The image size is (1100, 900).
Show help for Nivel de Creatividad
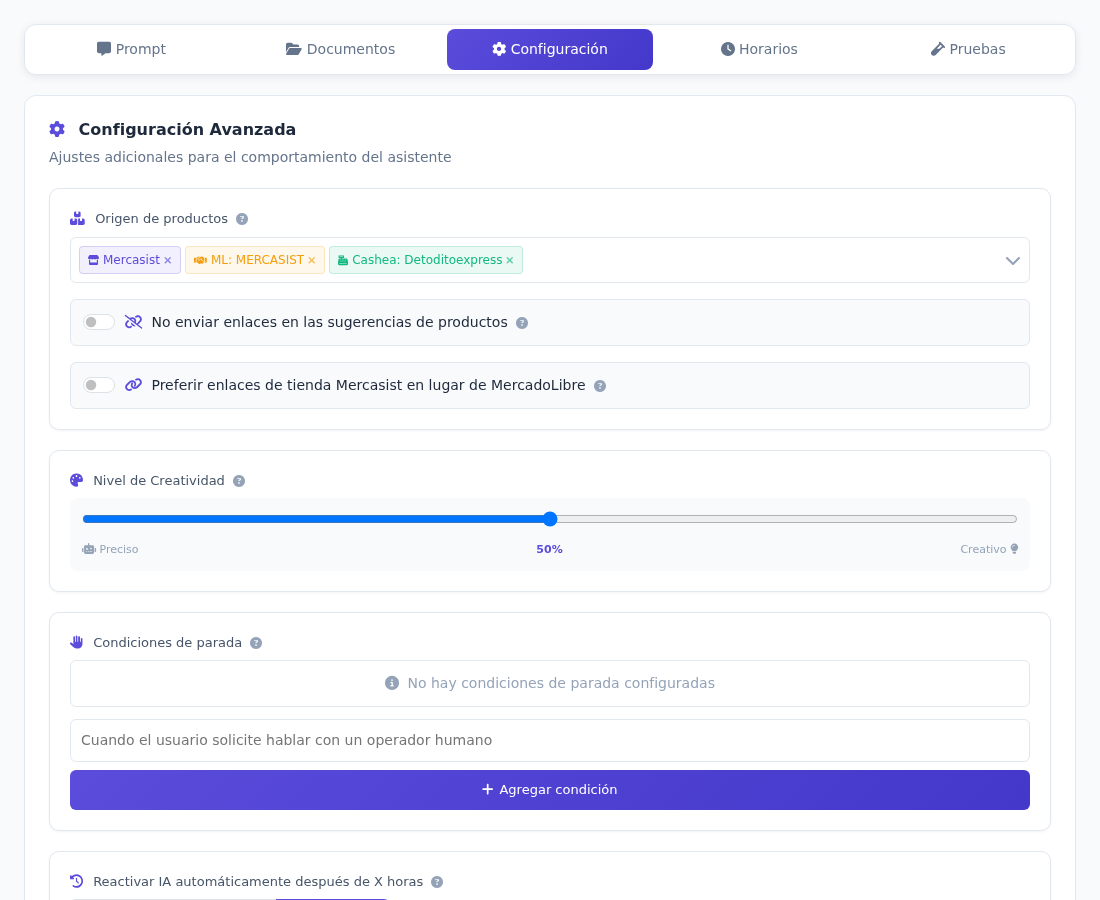click(x=239, y=481)
